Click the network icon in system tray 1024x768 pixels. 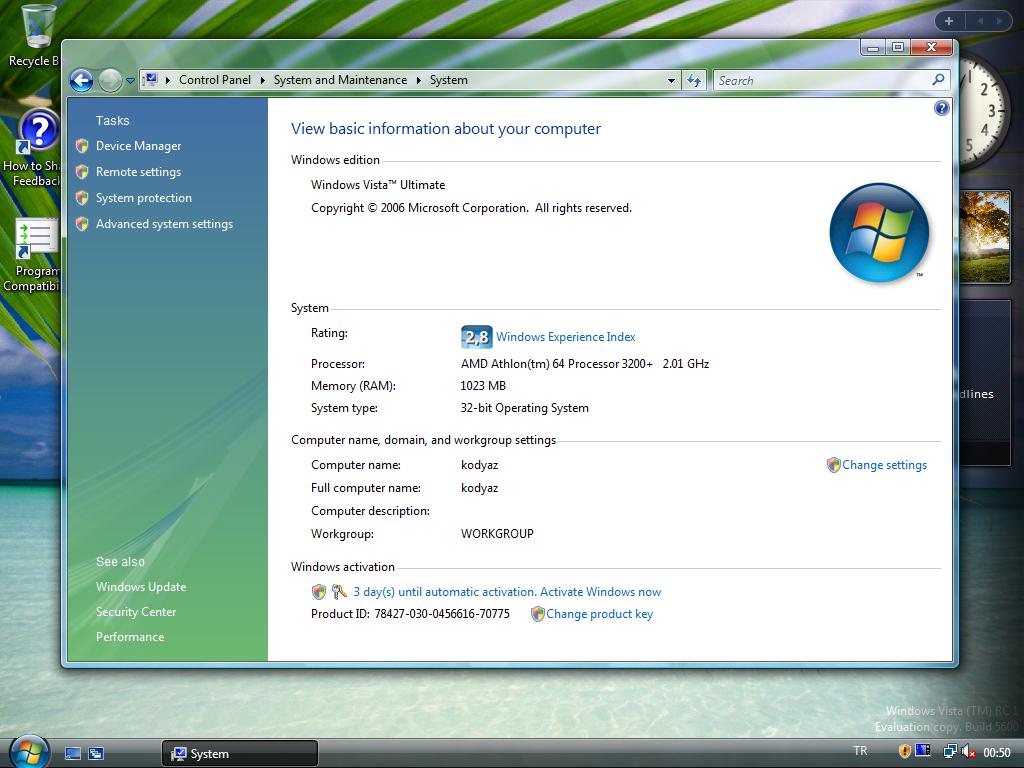click(950, 751)
